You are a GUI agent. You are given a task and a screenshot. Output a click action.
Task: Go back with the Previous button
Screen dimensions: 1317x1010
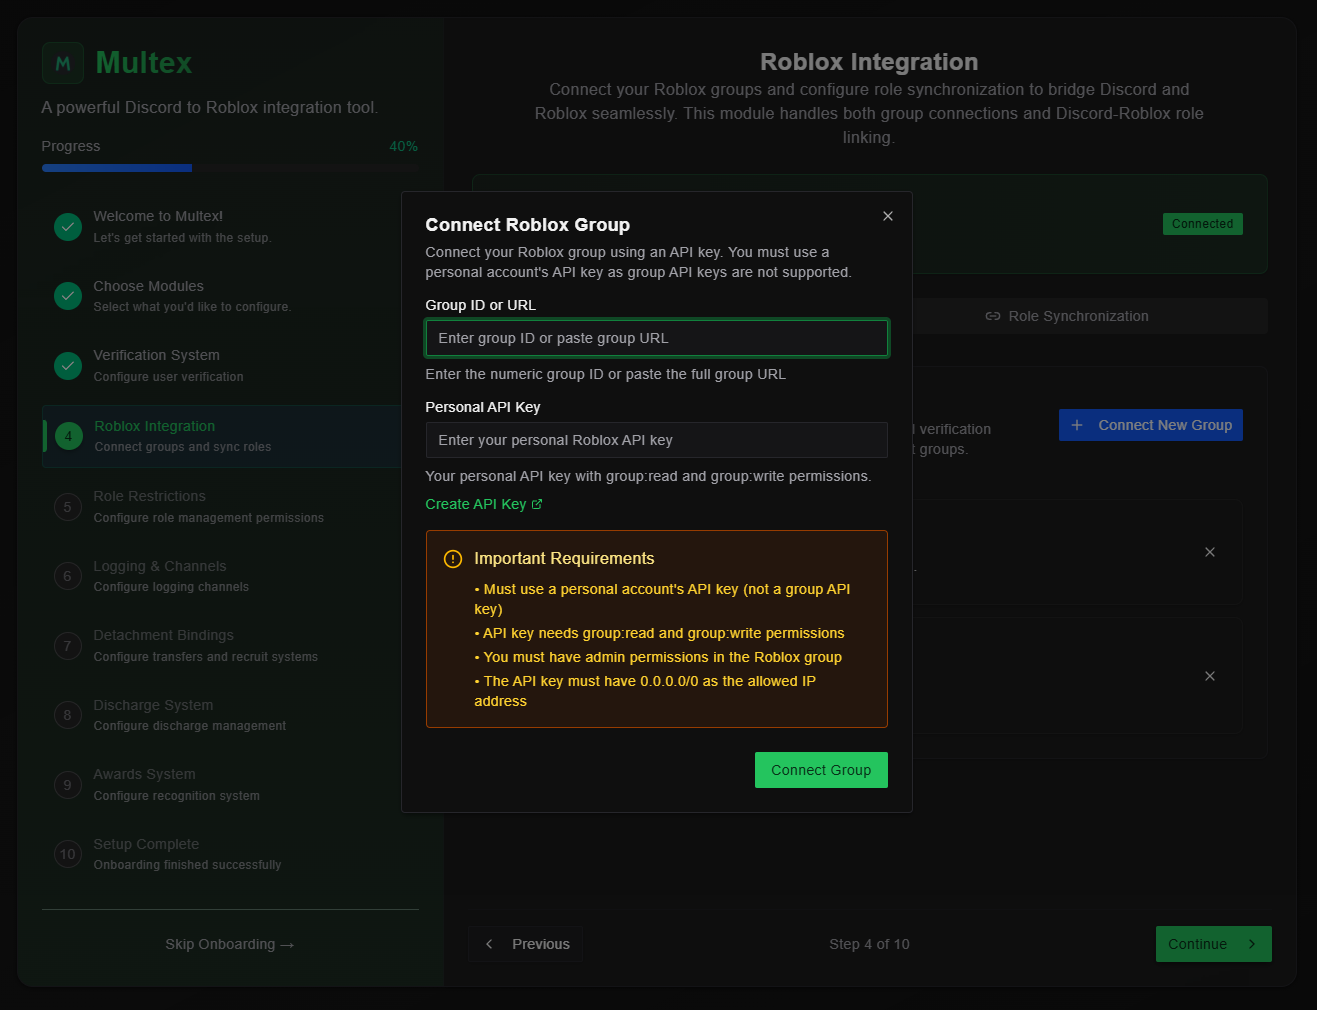tap(525, 944)
